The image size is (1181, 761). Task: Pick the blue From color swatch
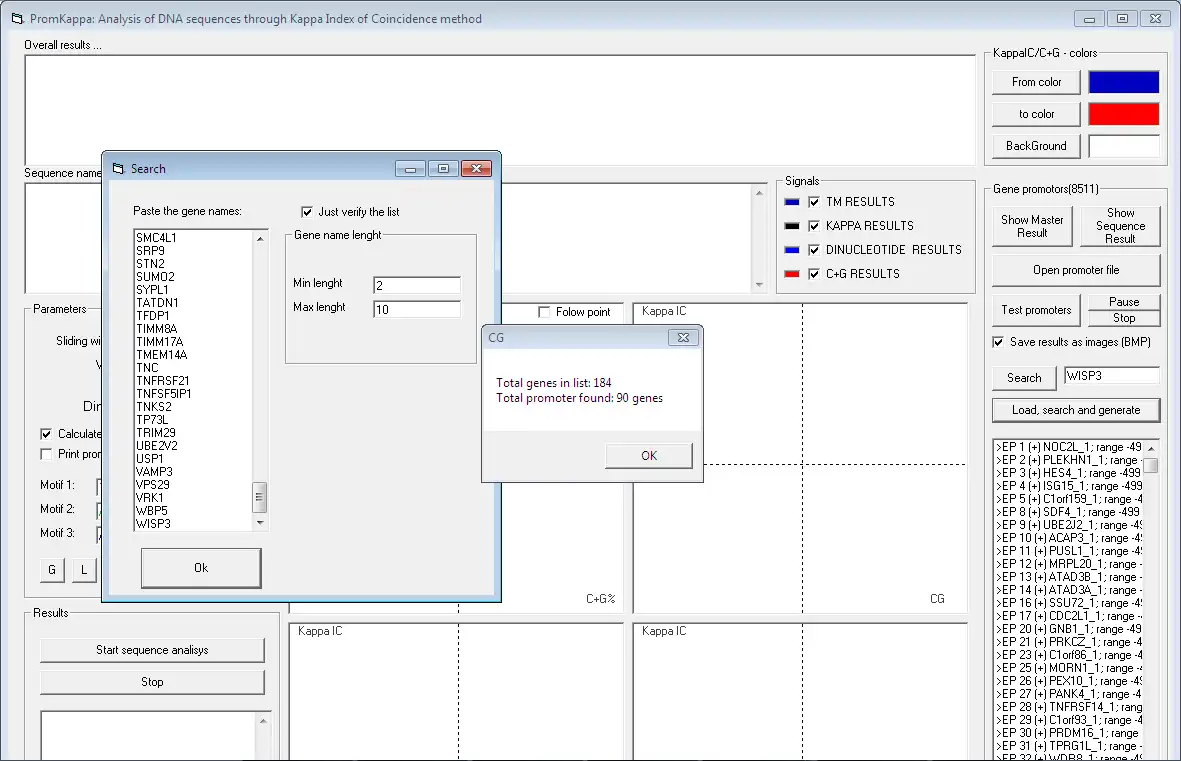point(1124,82)
